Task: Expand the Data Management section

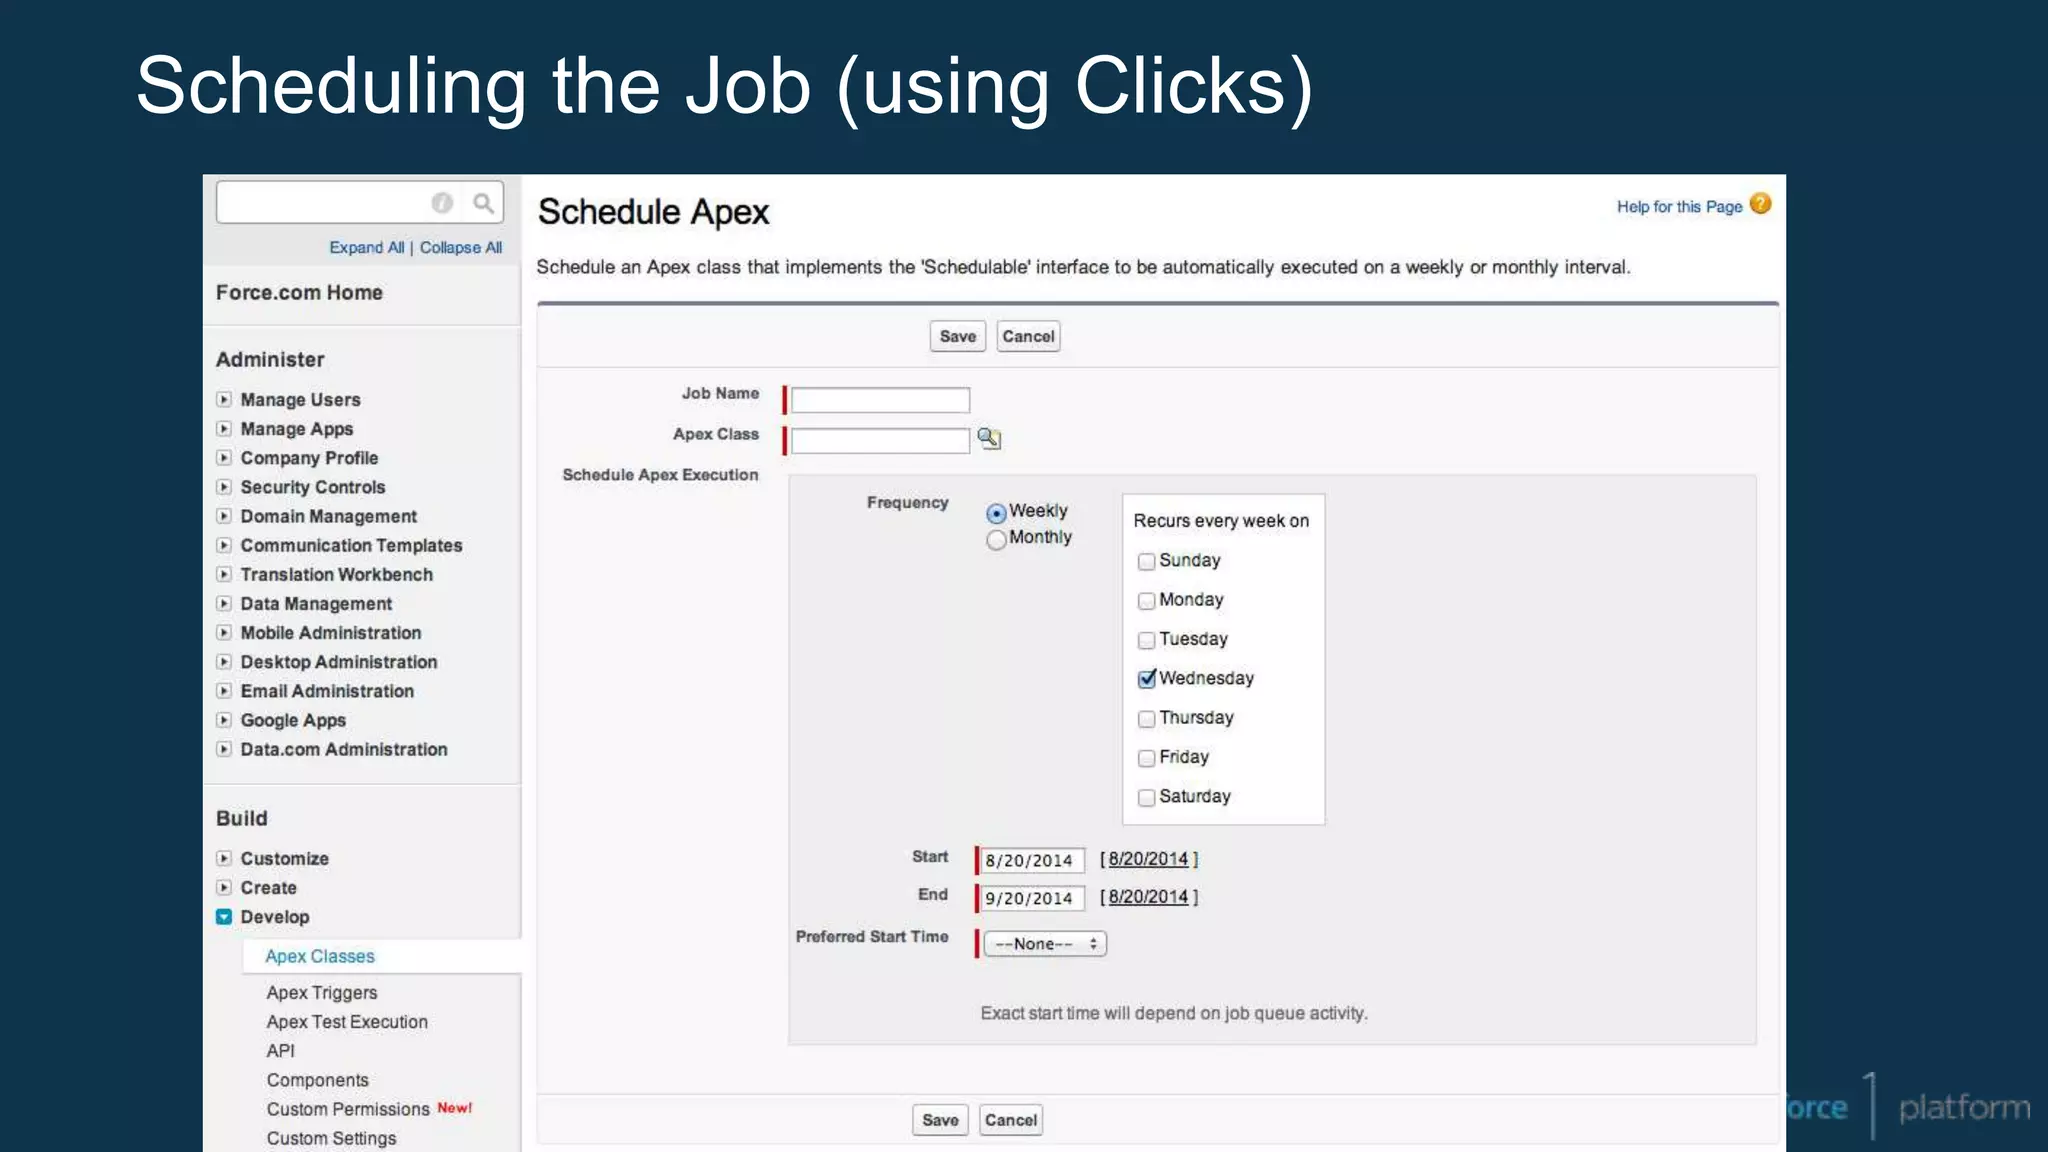Action: pos(224,603)
